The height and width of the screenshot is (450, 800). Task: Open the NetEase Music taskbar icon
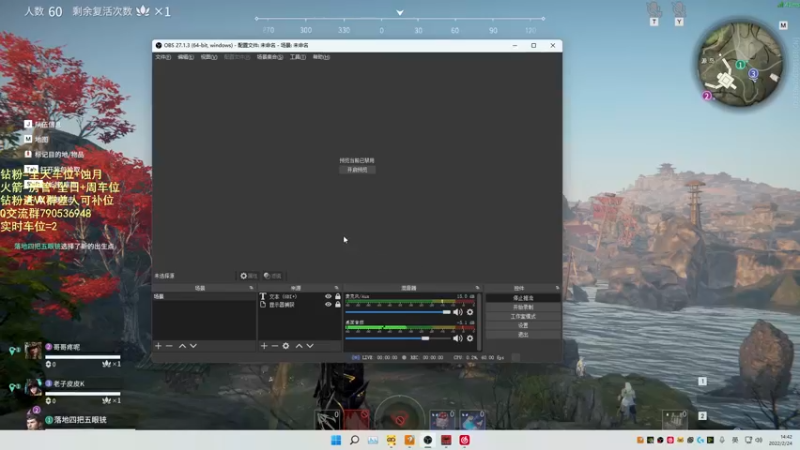click(464, 440)
